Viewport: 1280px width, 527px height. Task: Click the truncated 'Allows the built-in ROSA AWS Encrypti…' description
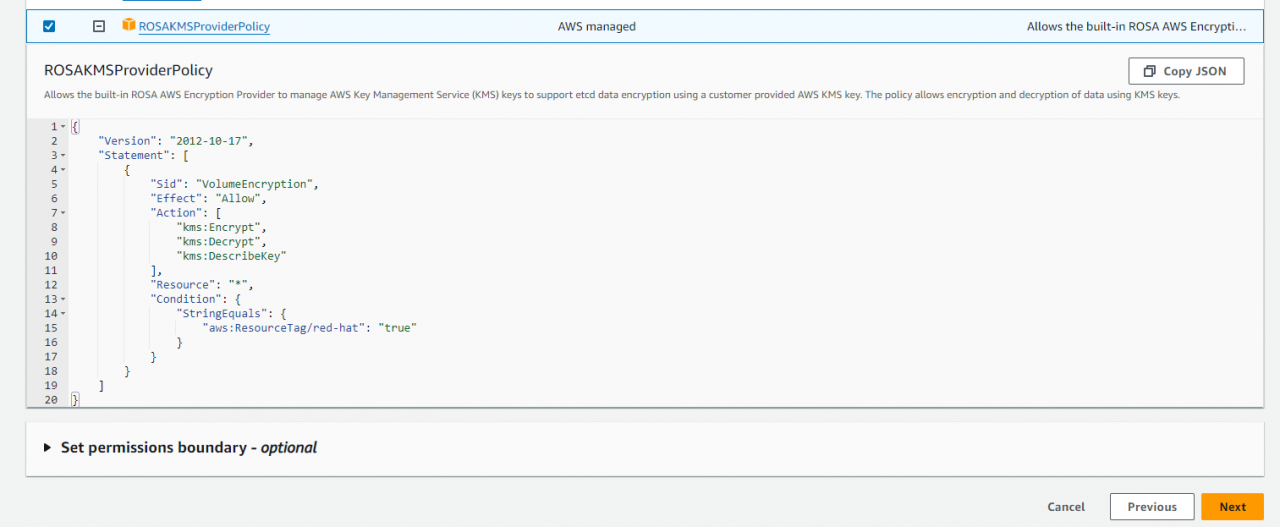pos(1137,27)
